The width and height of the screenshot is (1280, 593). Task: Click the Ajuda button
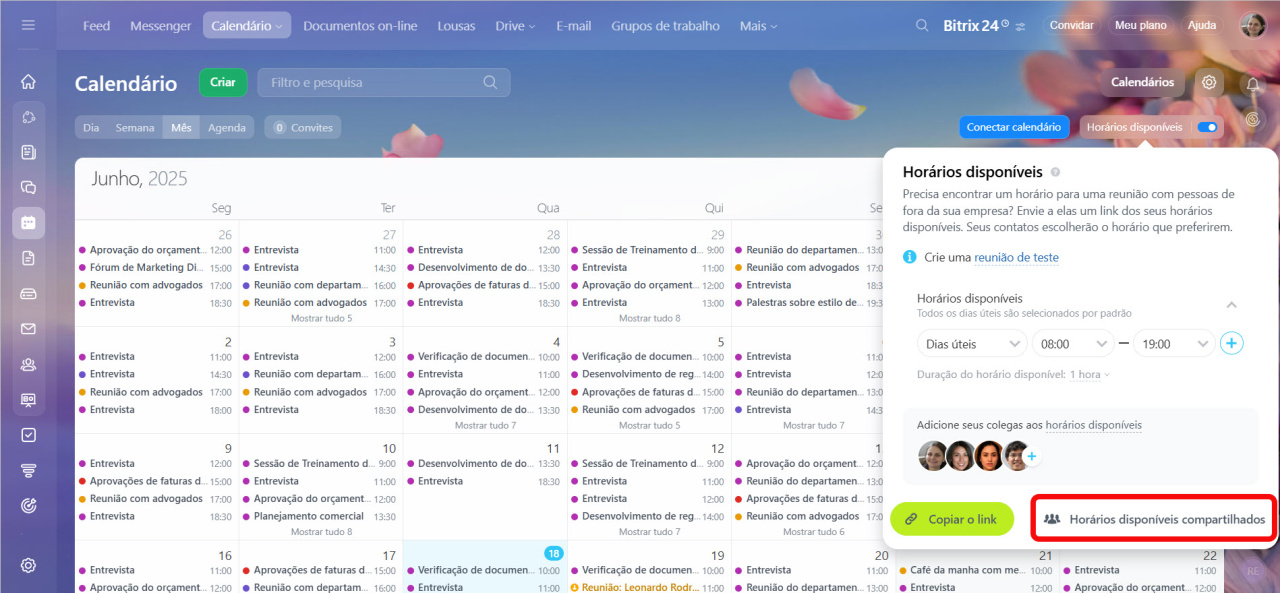tap(1202, 26)
